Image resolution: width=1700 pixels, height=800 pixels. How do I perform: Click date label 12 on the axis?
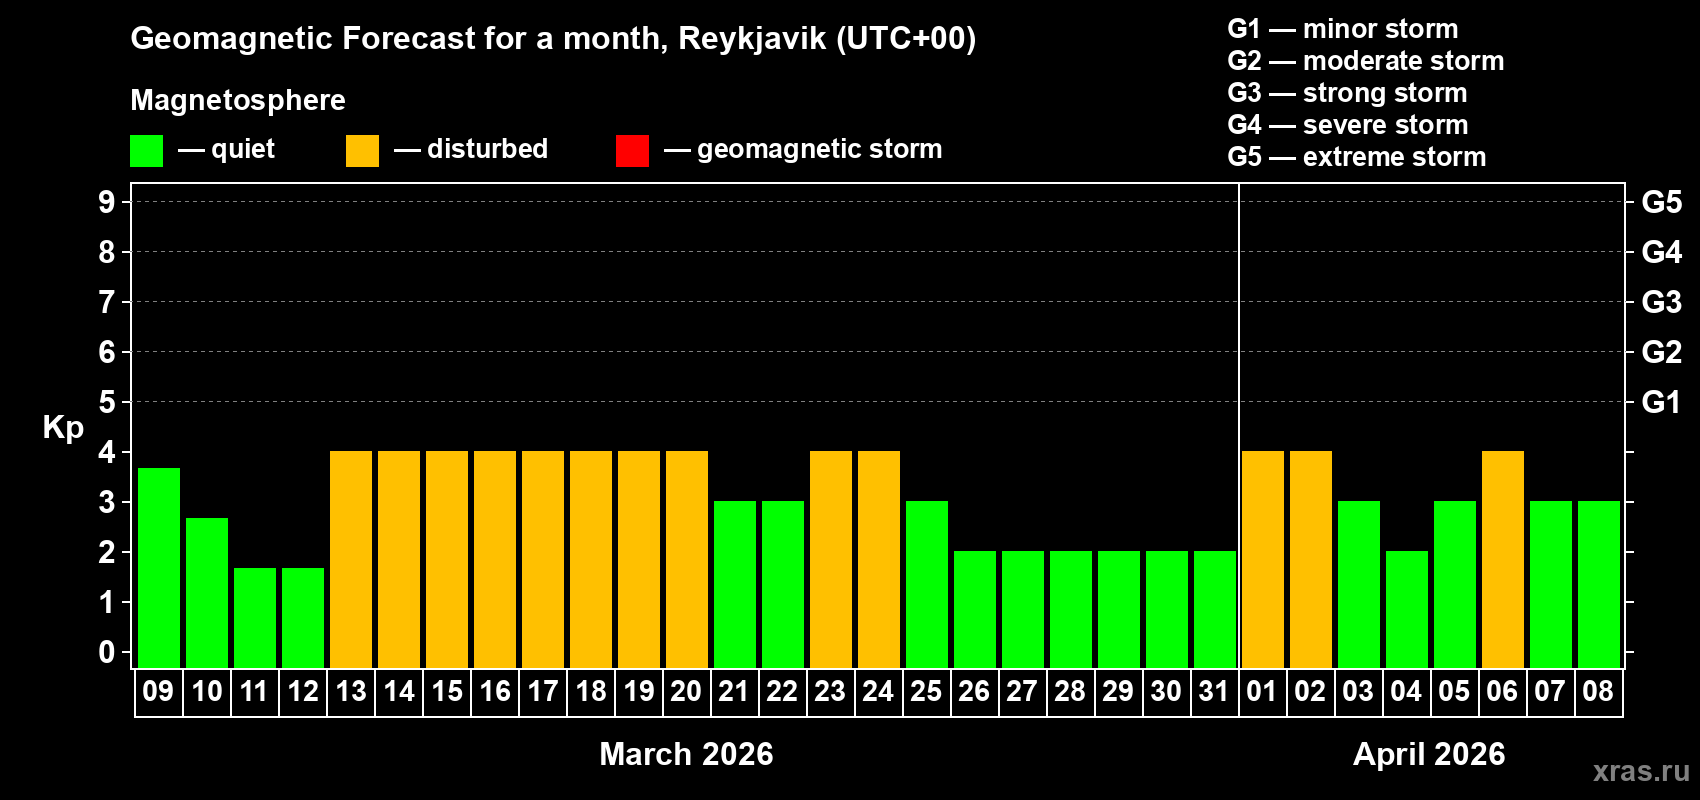[x=303, y=691]
